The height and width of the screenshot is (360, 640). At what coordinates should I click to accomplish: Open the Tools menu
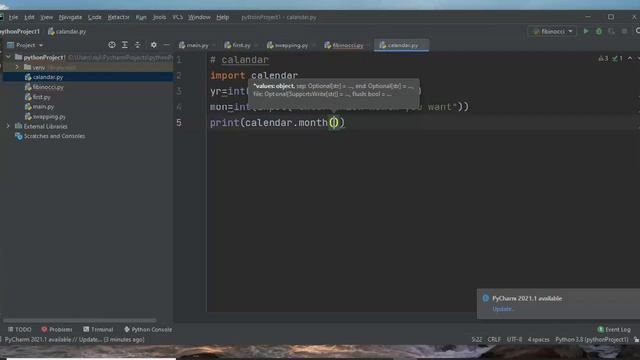pos(159,17)
